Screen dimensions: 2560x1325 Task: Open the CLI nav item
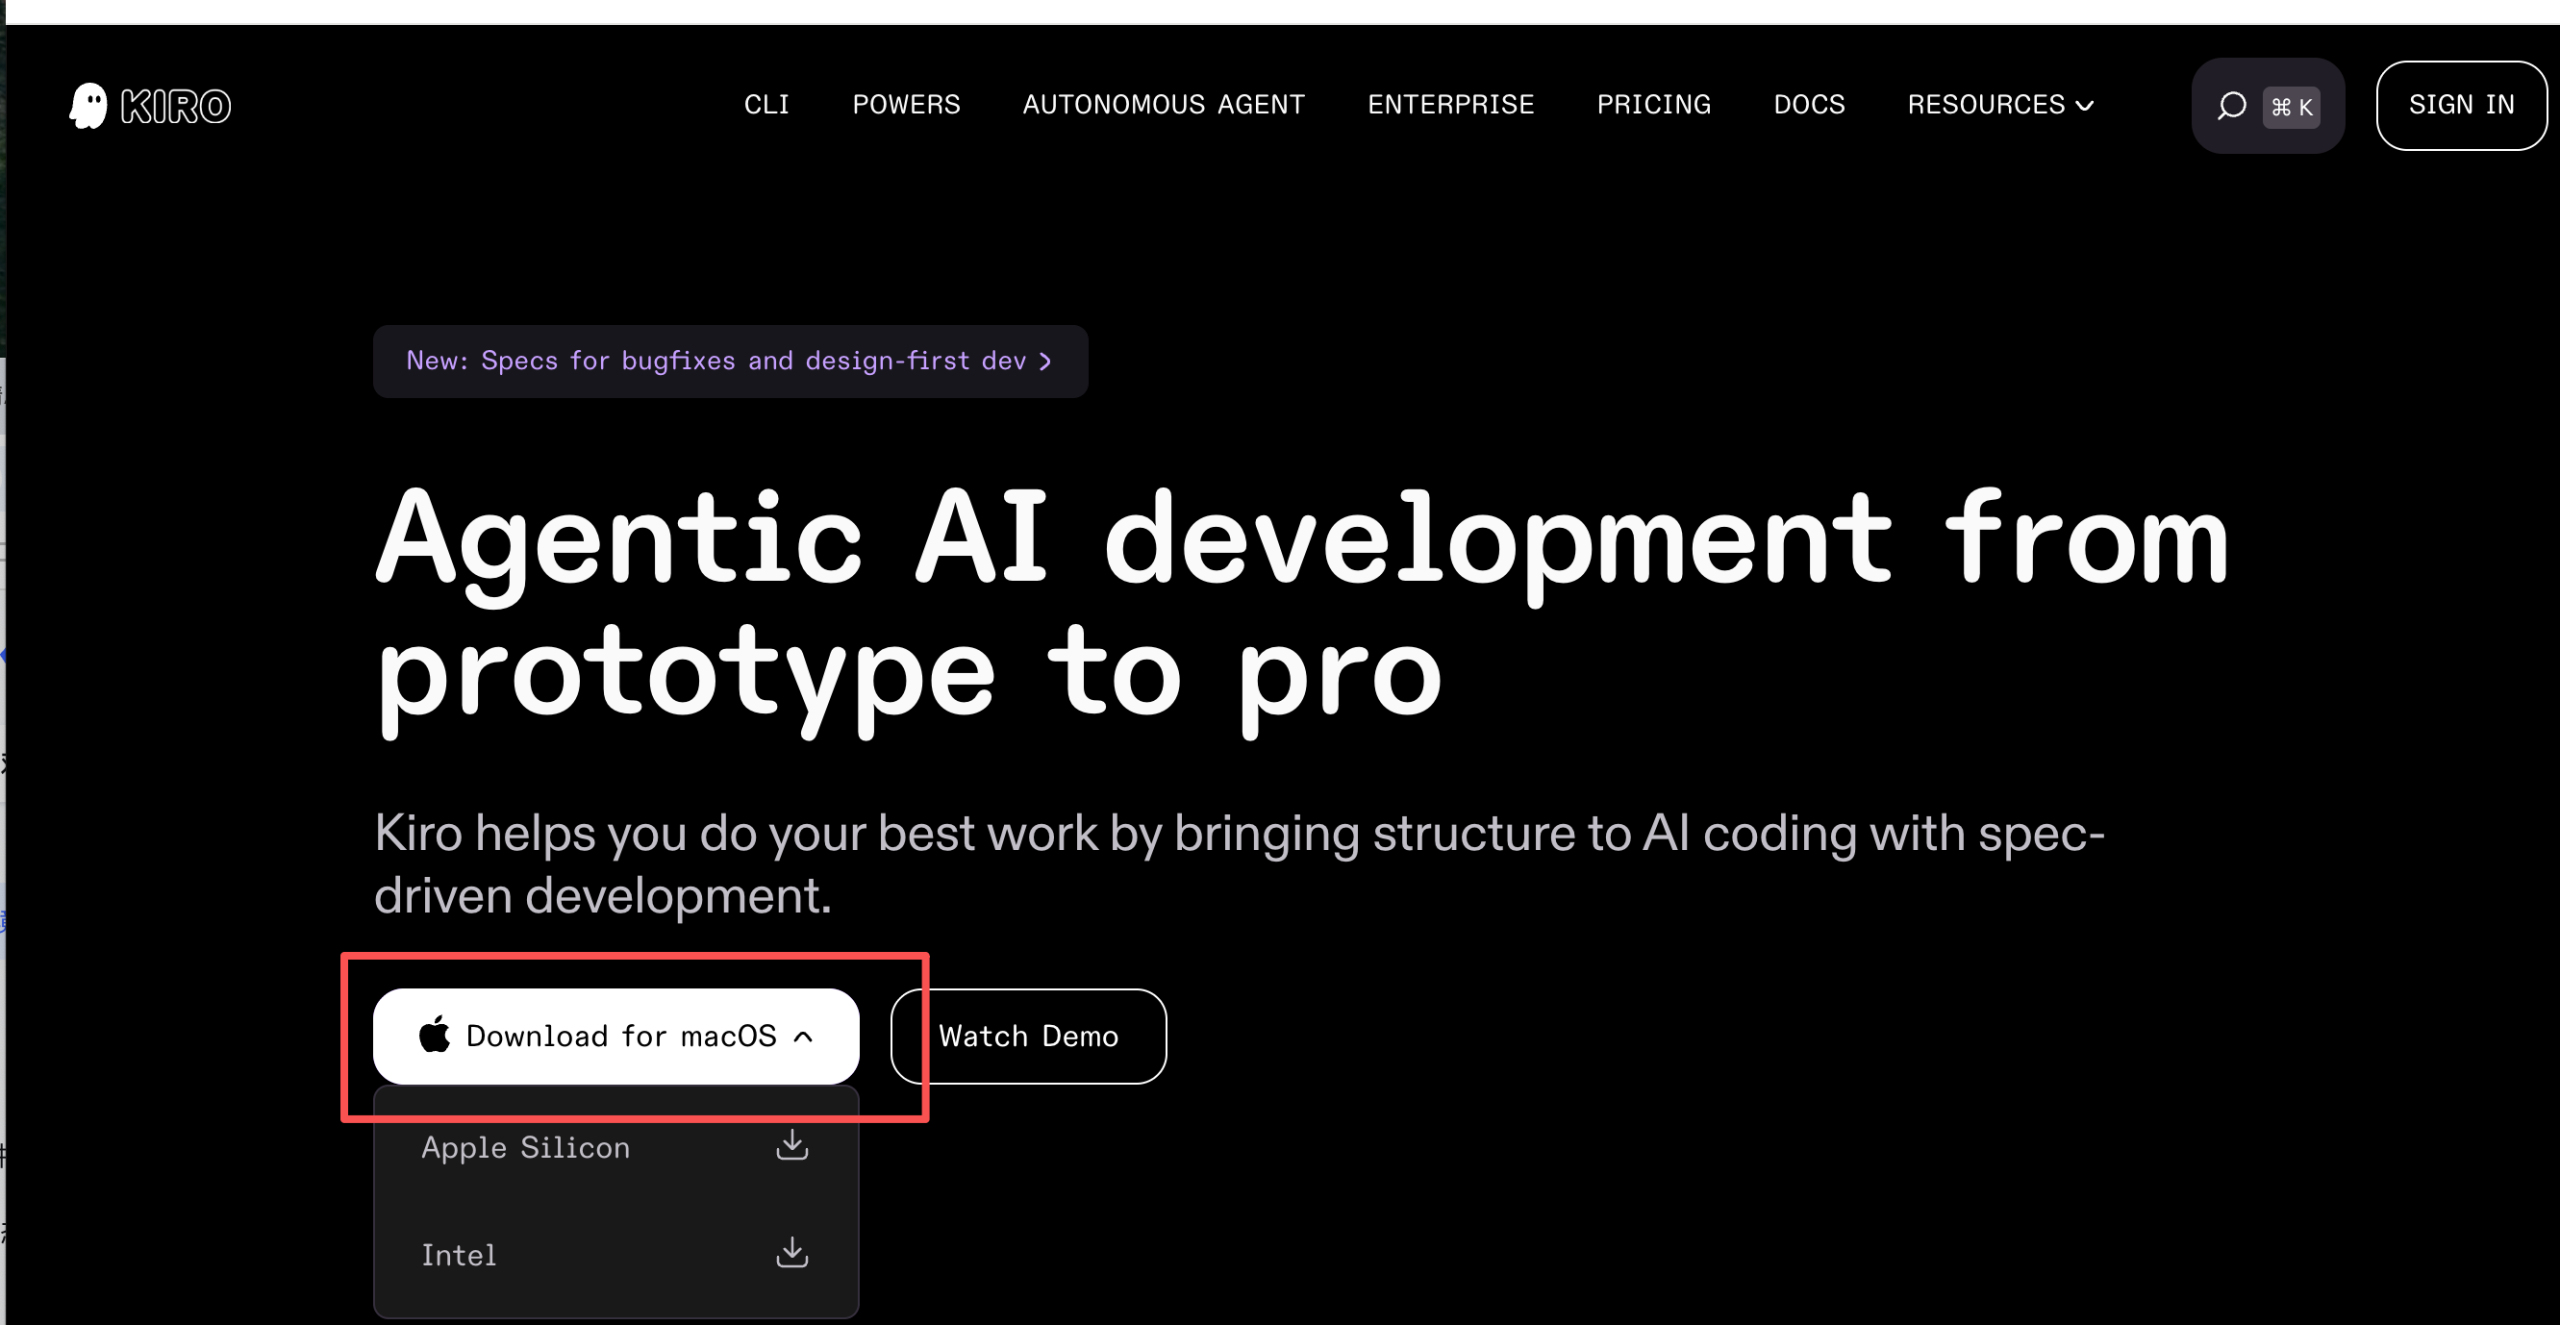pyautogui.click(x=766, y=105)
